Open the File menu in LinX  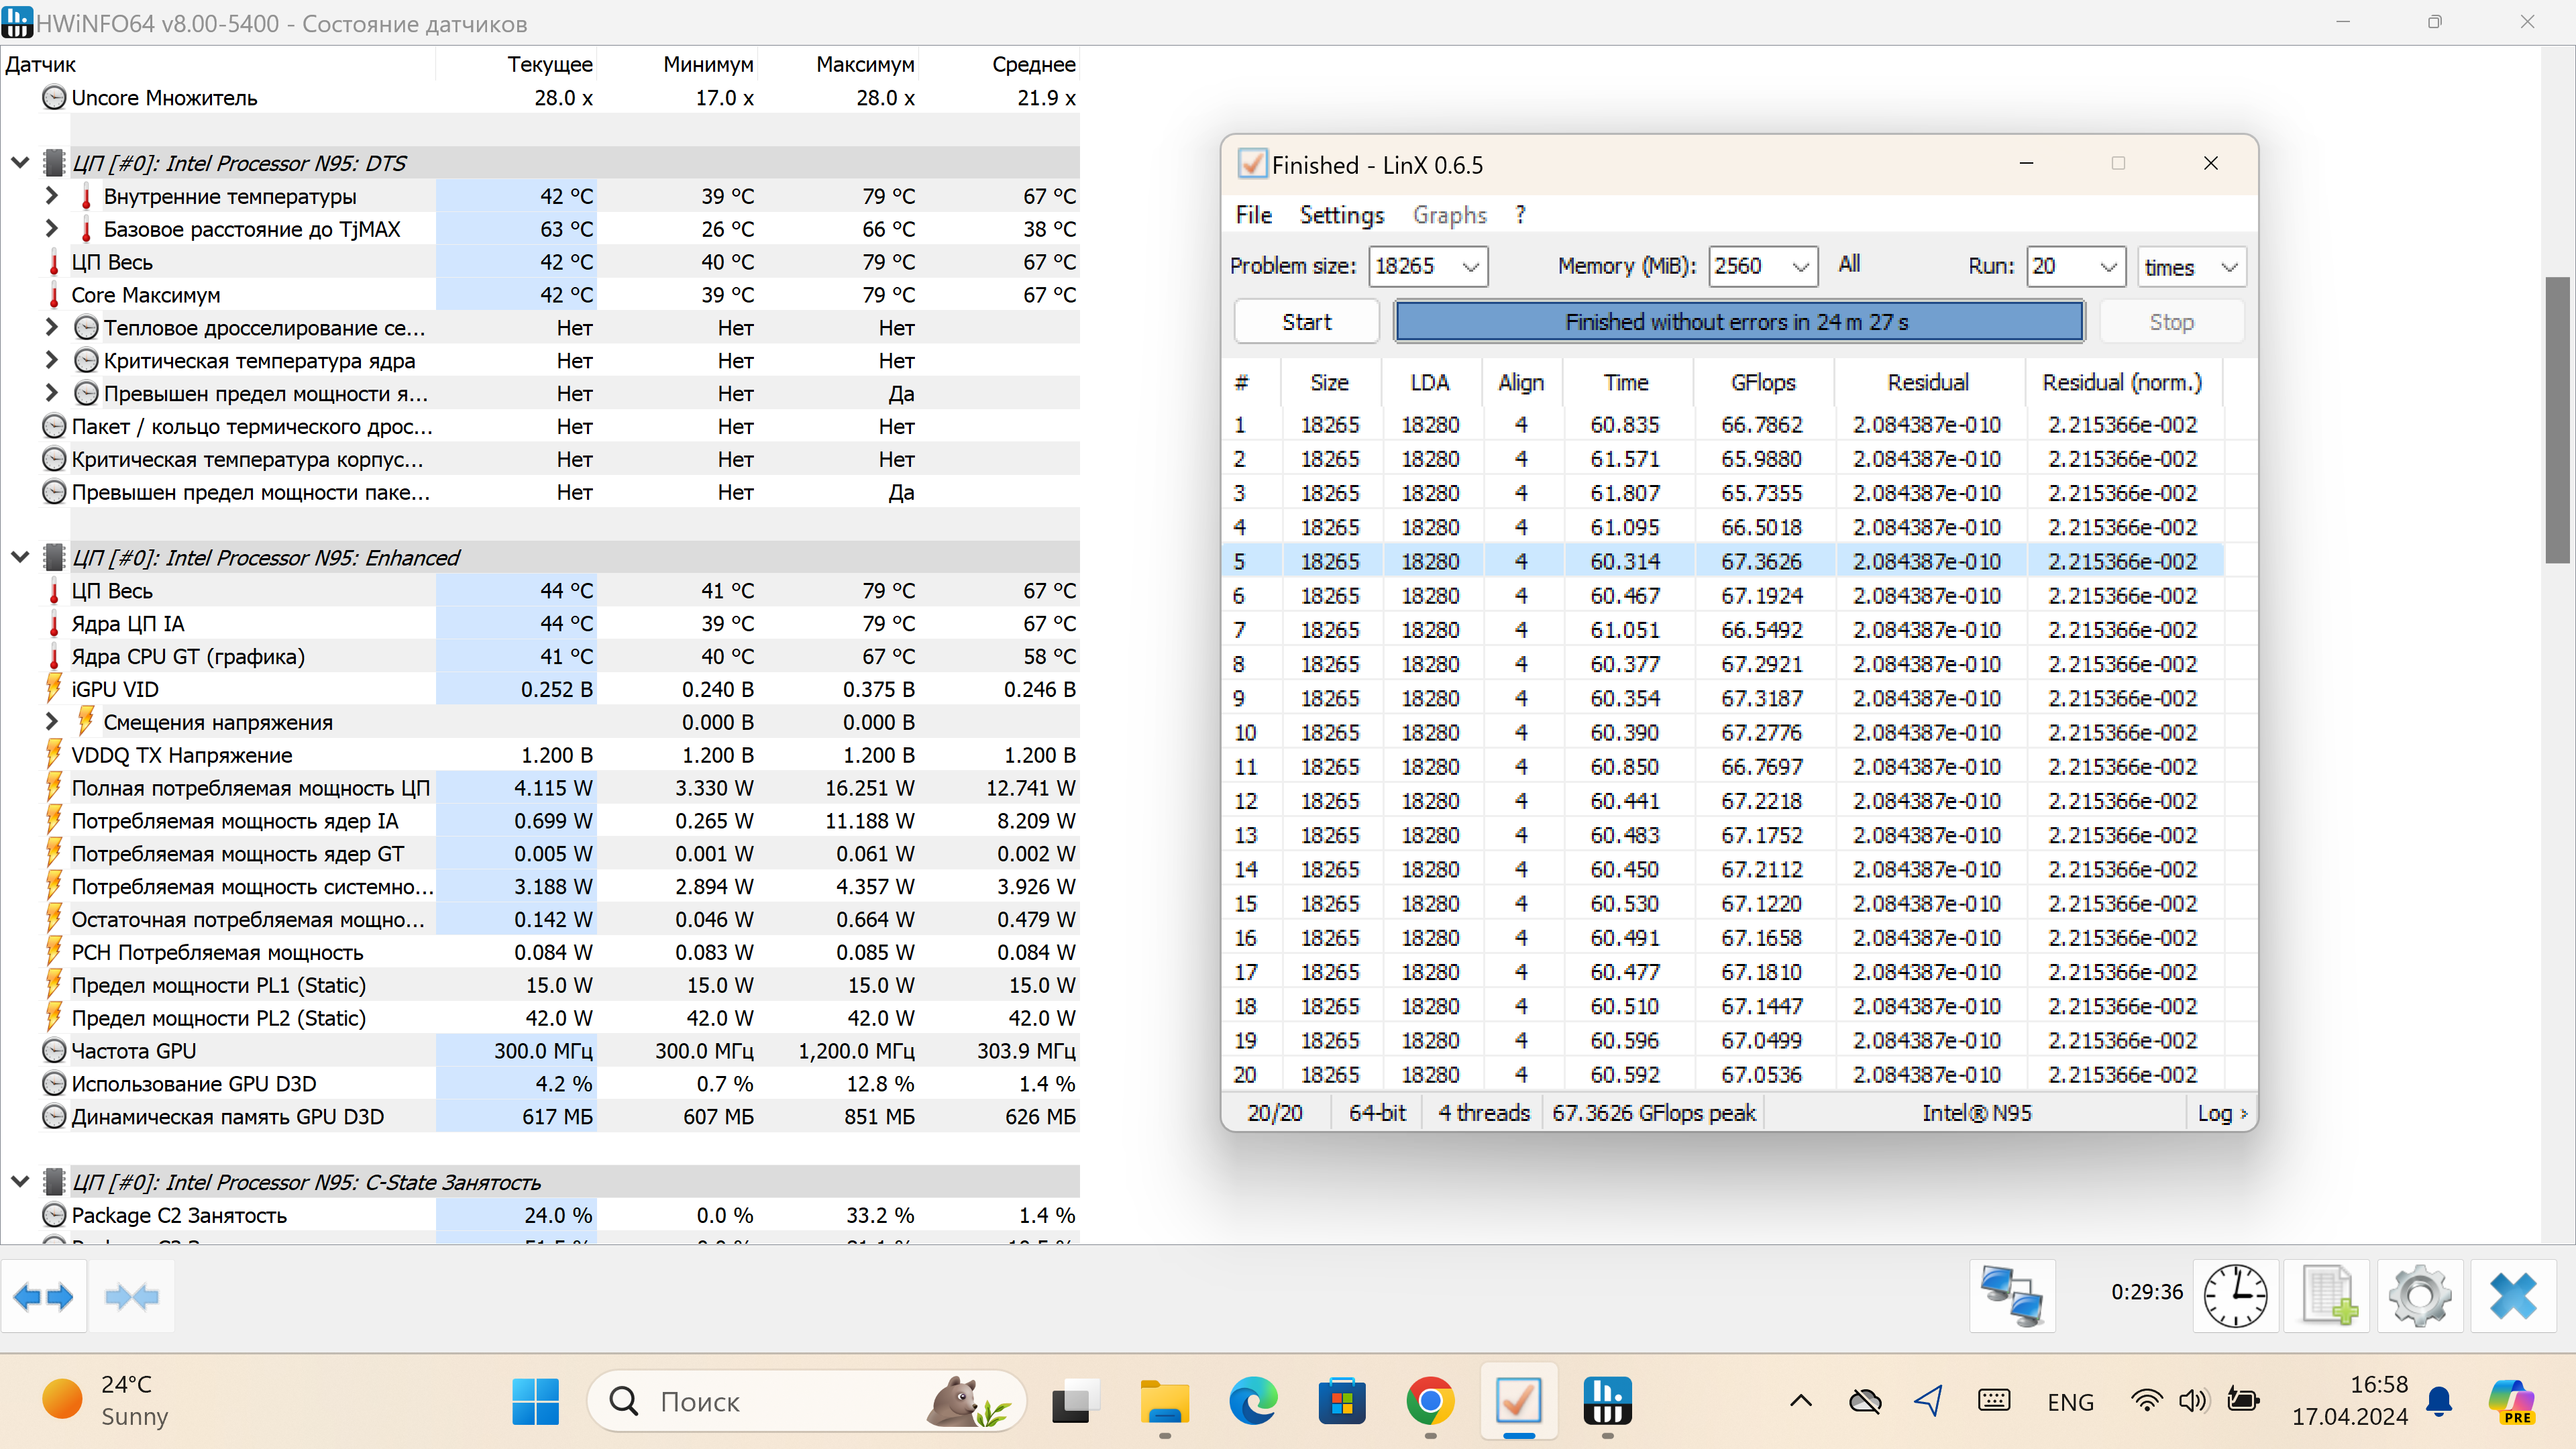(x=1253, y=215)
